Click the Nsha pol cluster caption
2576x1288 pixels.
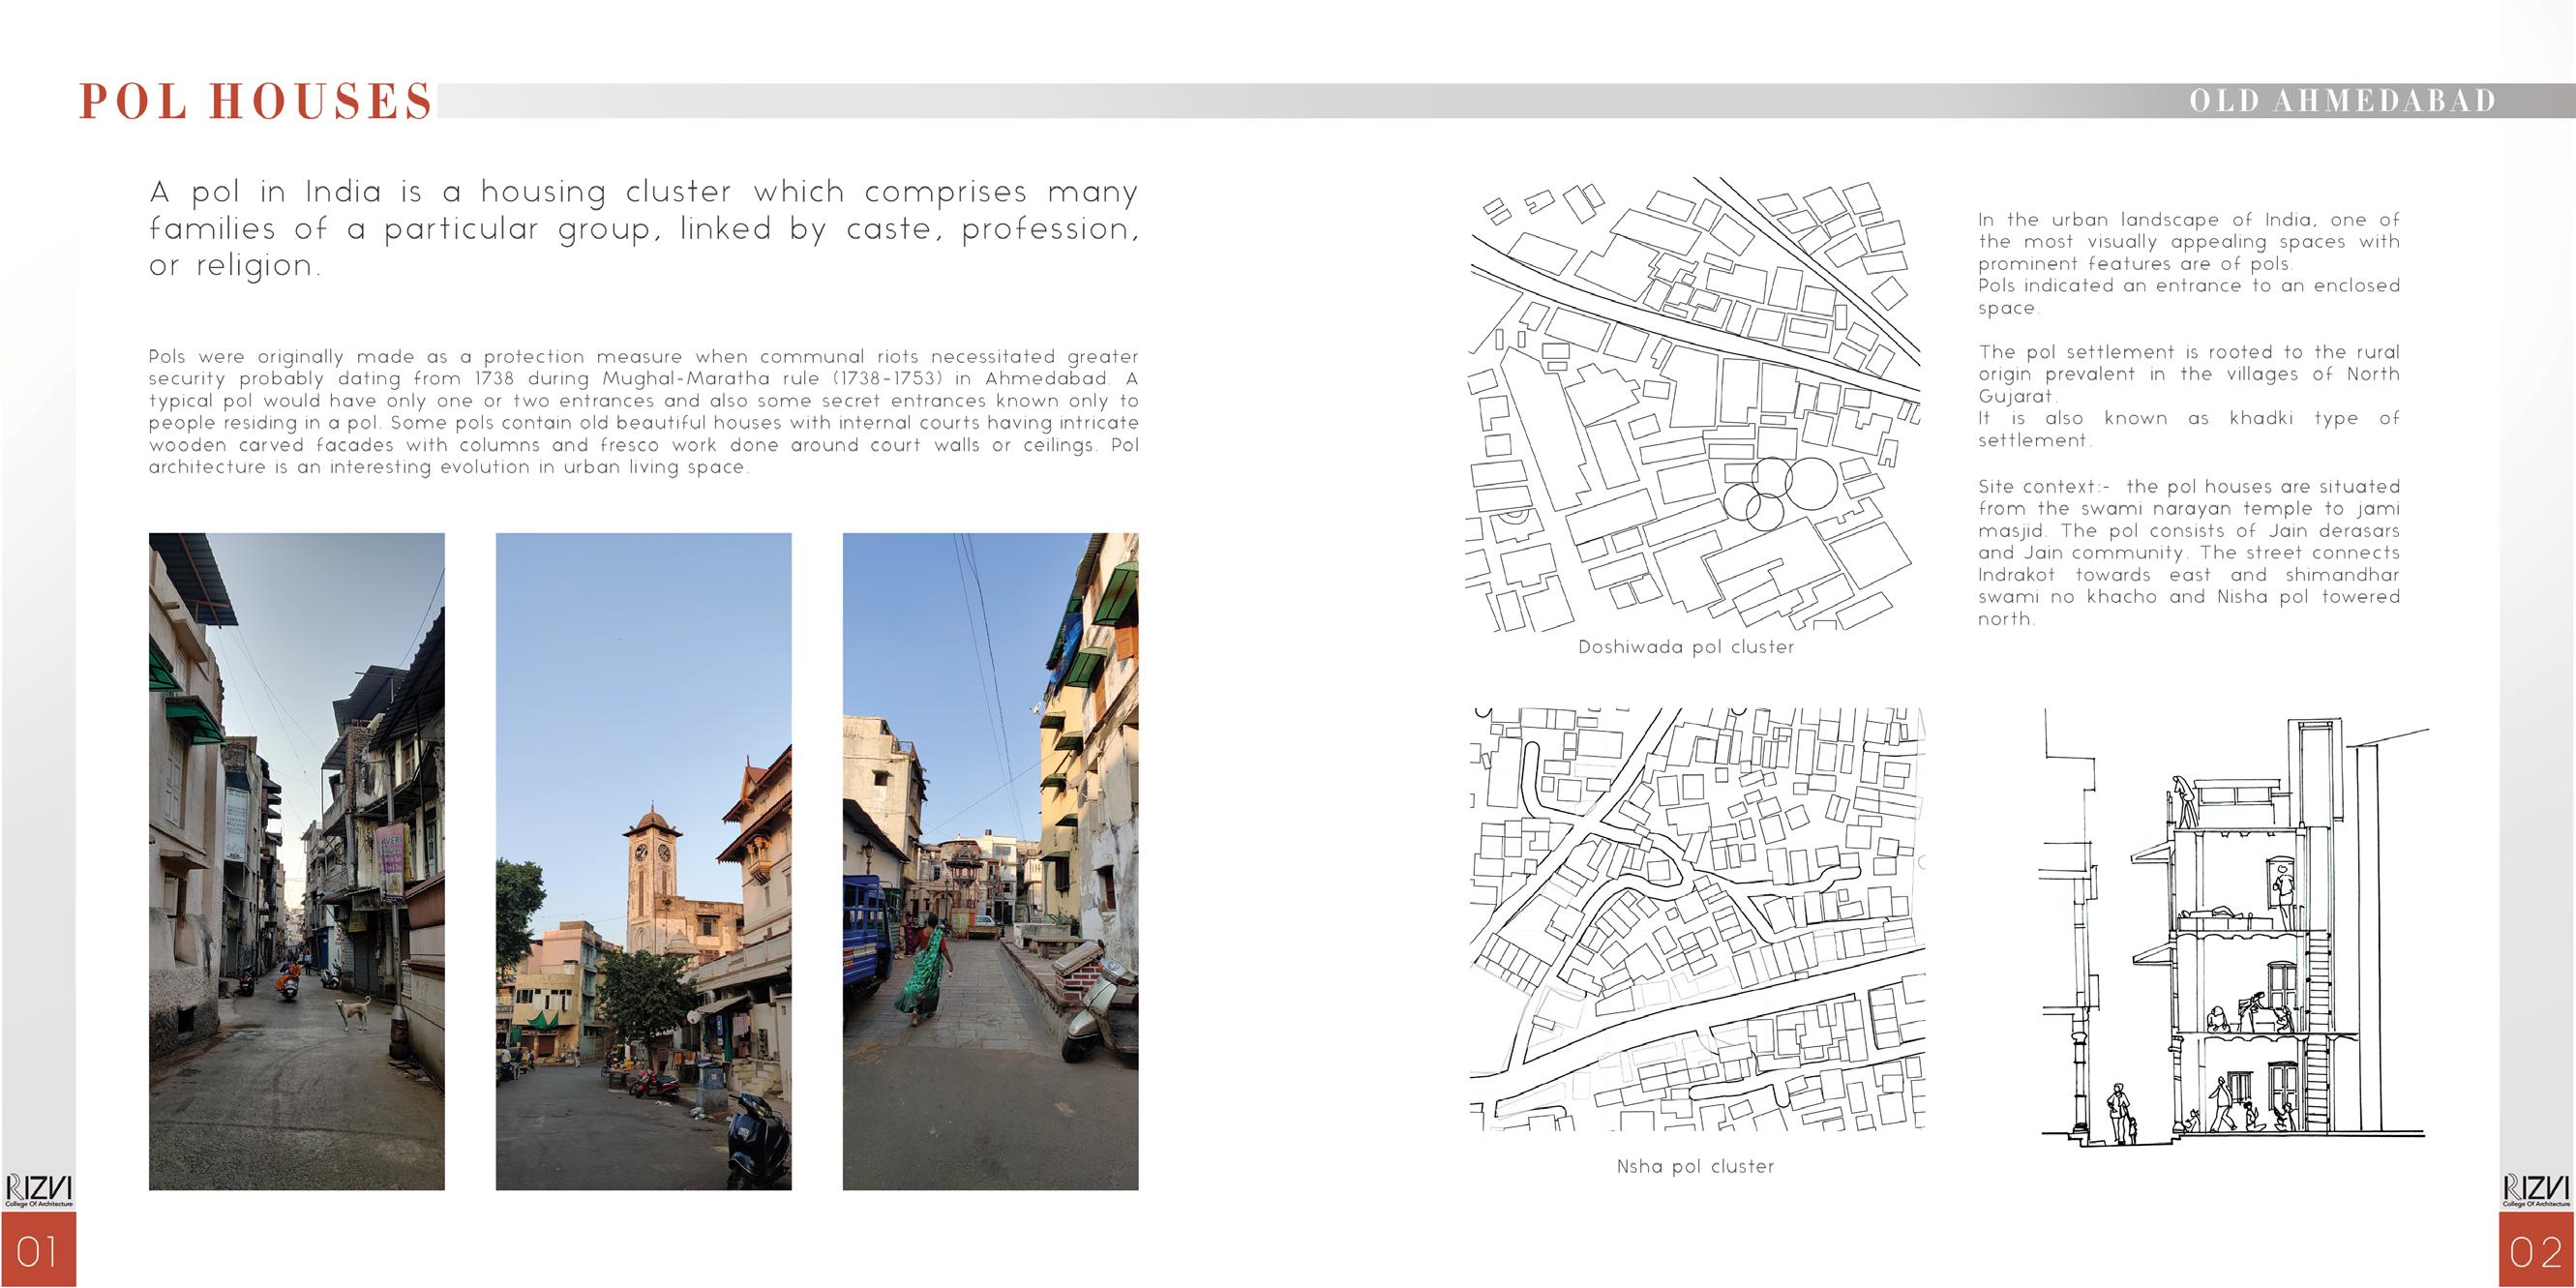[x=1695, y=1166]
